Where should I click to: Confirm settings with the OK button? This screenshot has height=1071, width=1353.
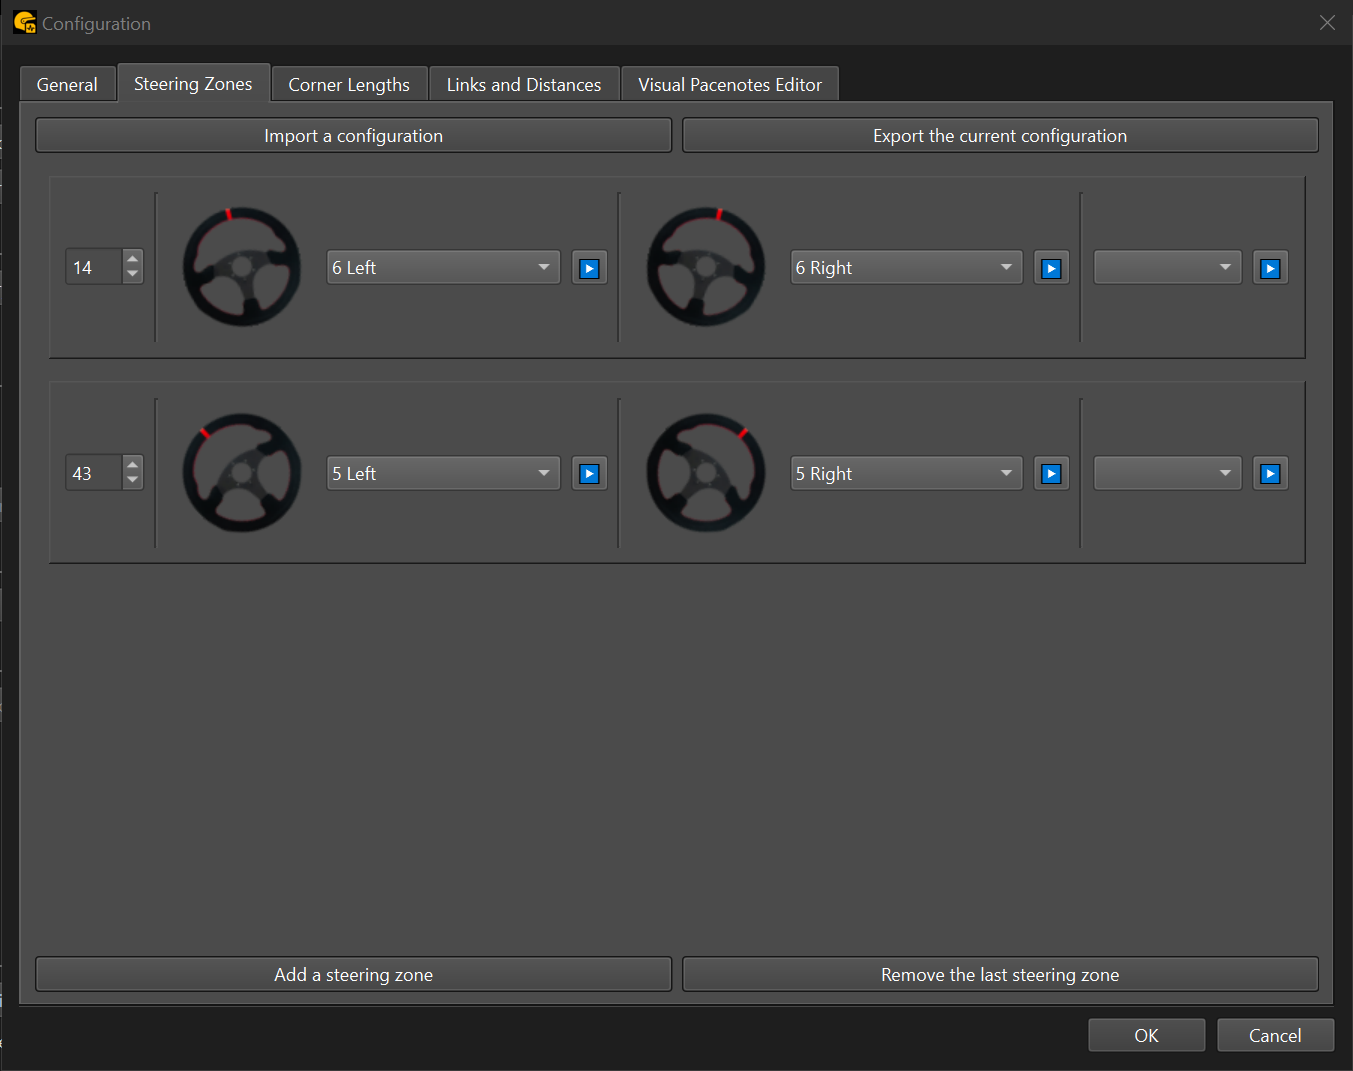pyautogui.click(x=1146, y=1036)
